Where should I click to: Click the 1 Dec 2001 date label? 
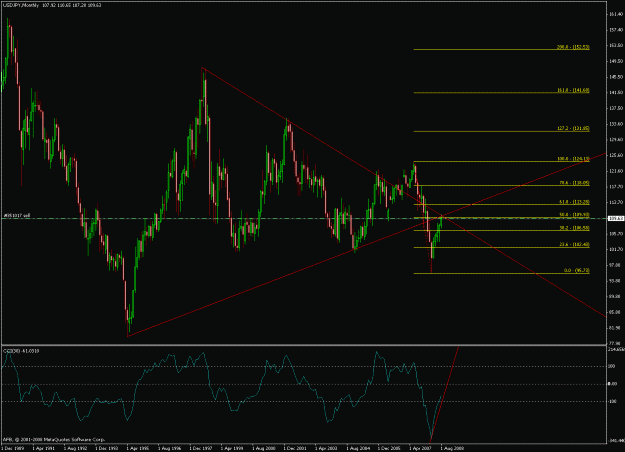295,448
